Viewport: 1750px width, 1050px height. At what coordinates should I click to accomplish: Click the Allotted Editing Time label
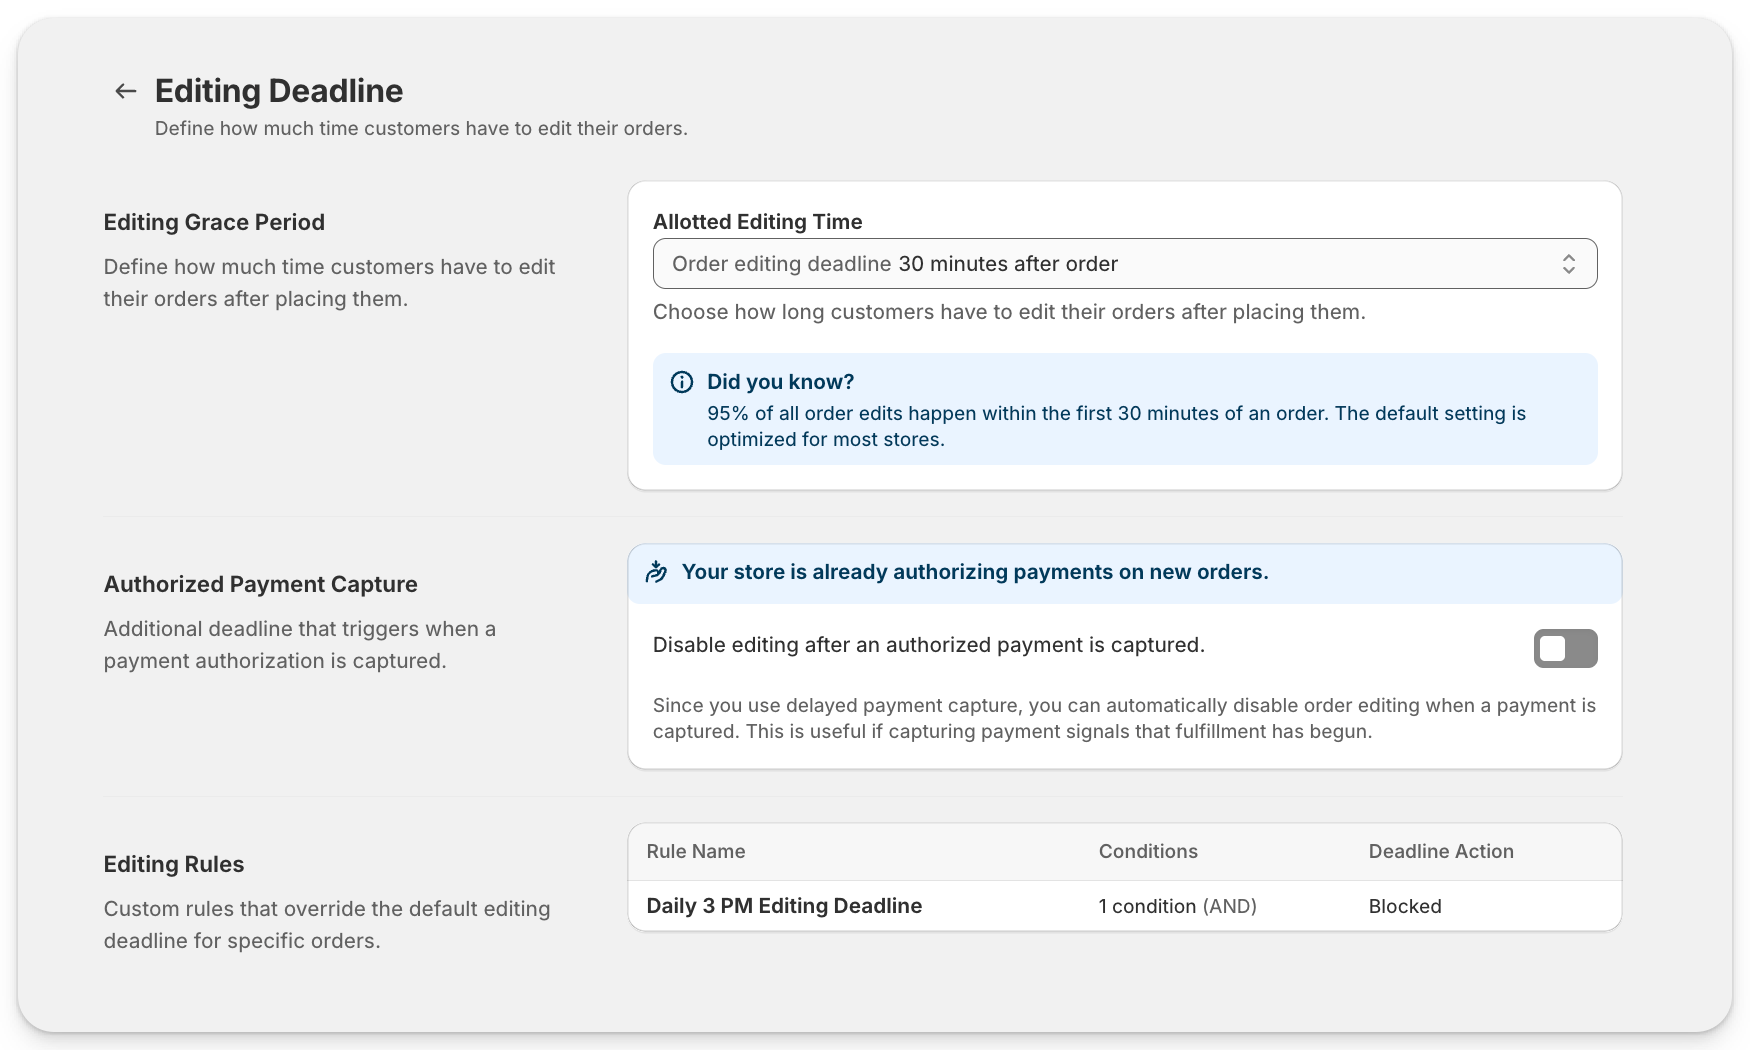757,222
